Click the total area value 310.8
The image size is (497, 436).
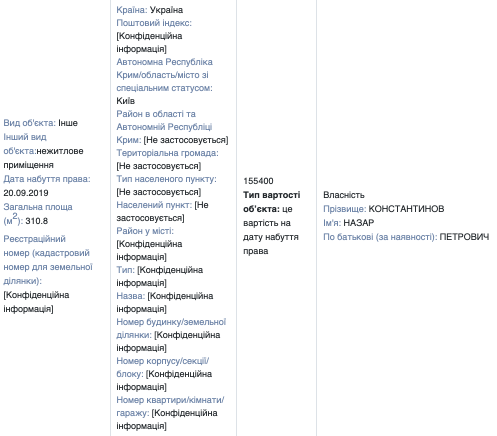37,221
